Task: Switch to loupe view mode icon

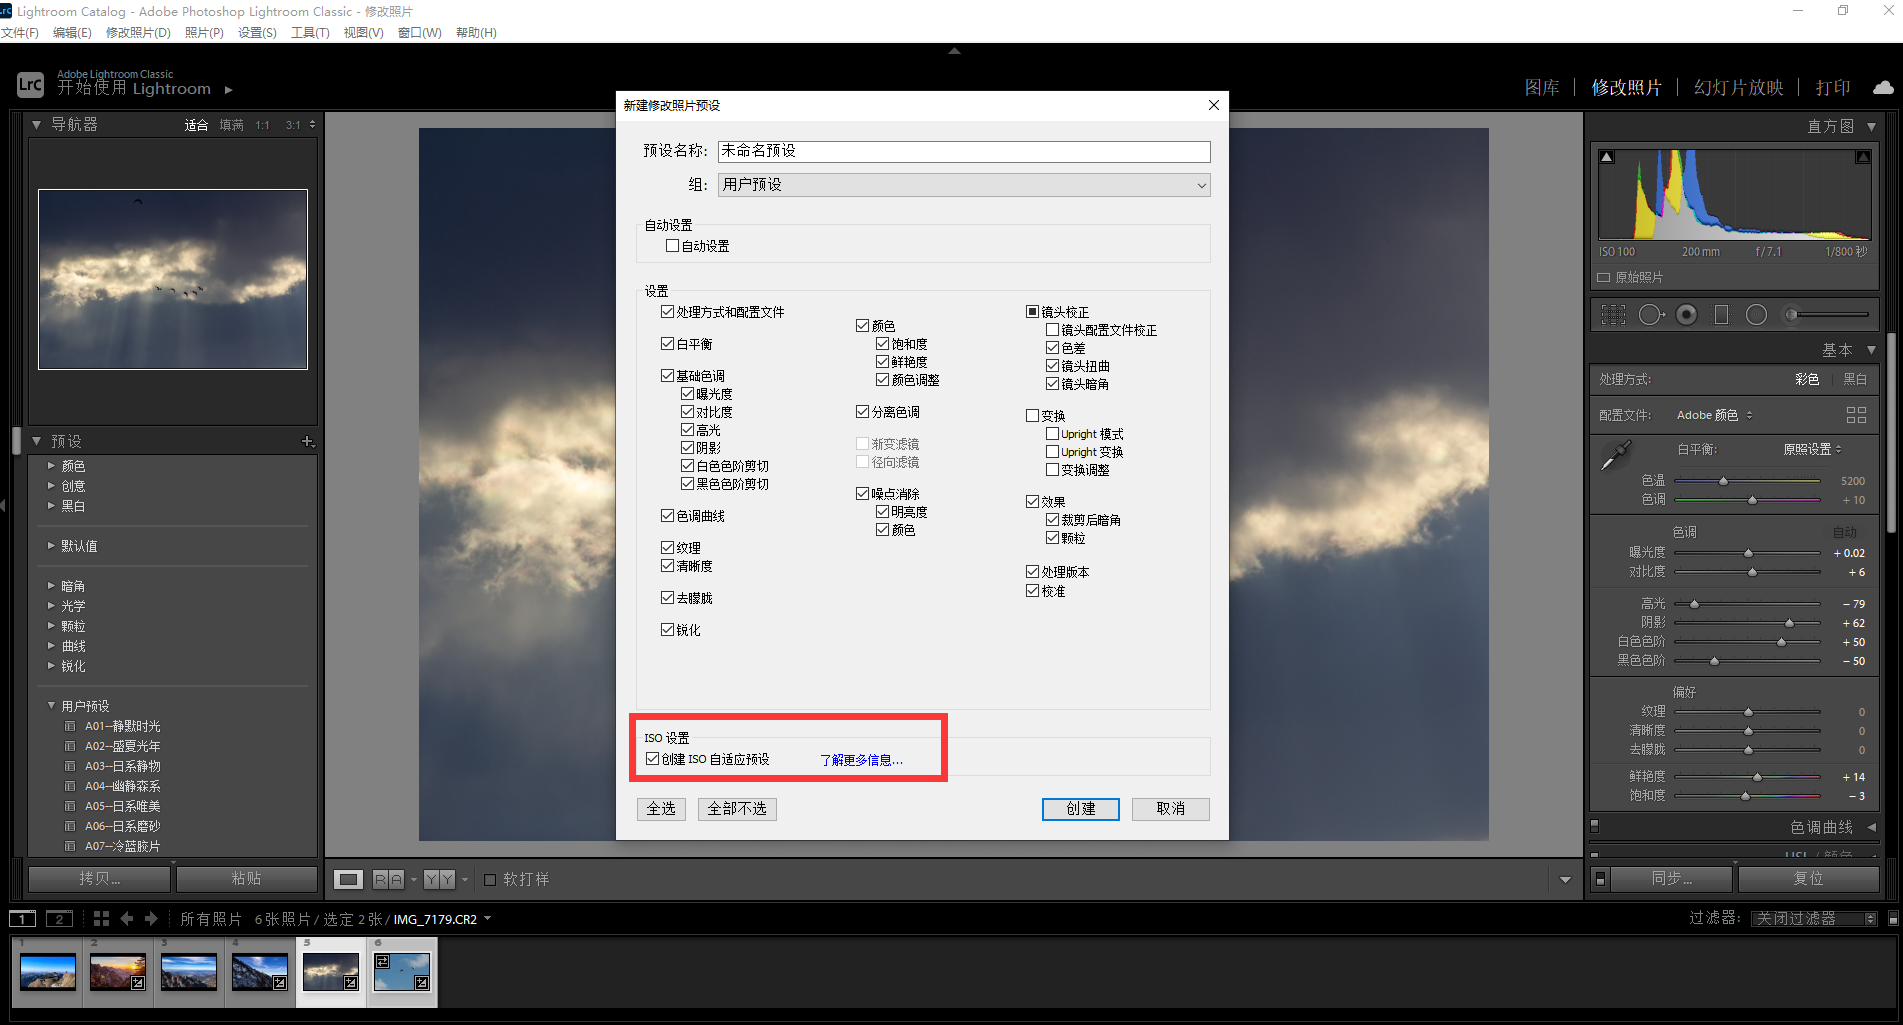Action: click(348, 879)
